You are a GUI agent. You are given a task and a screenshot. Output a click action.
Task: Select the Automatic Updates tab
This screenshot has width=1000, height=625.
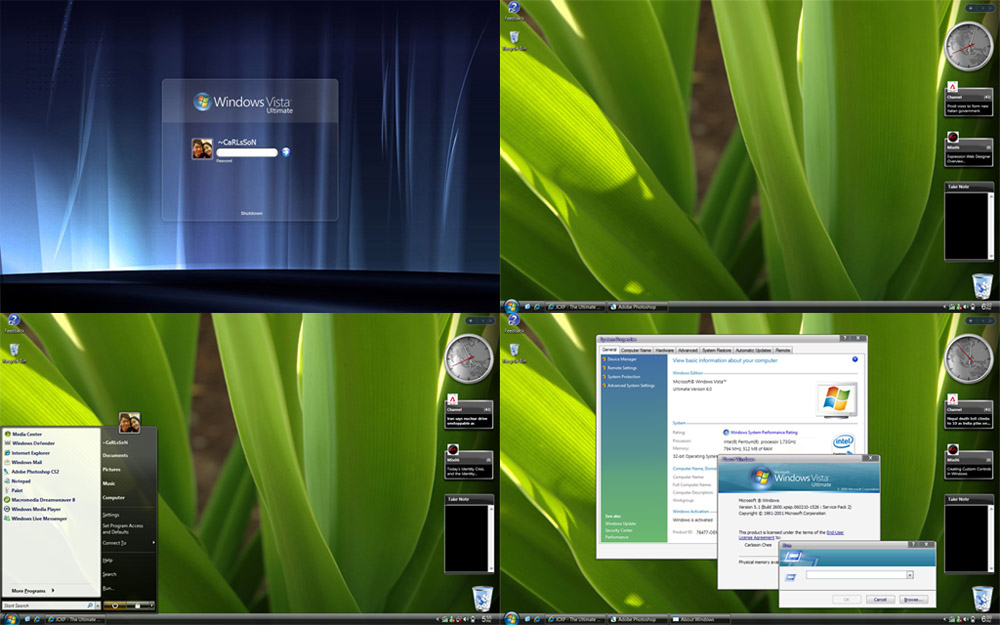[753, 350]
